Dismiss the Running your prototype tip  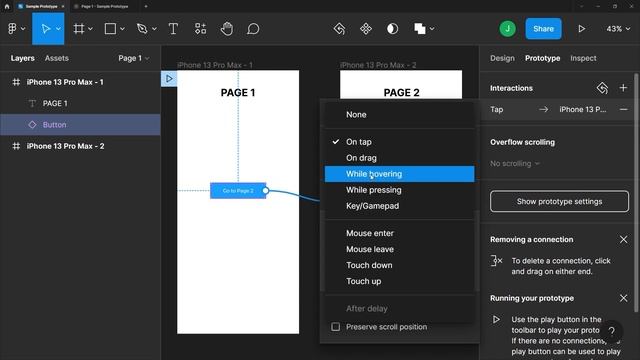tap(623, 298)
